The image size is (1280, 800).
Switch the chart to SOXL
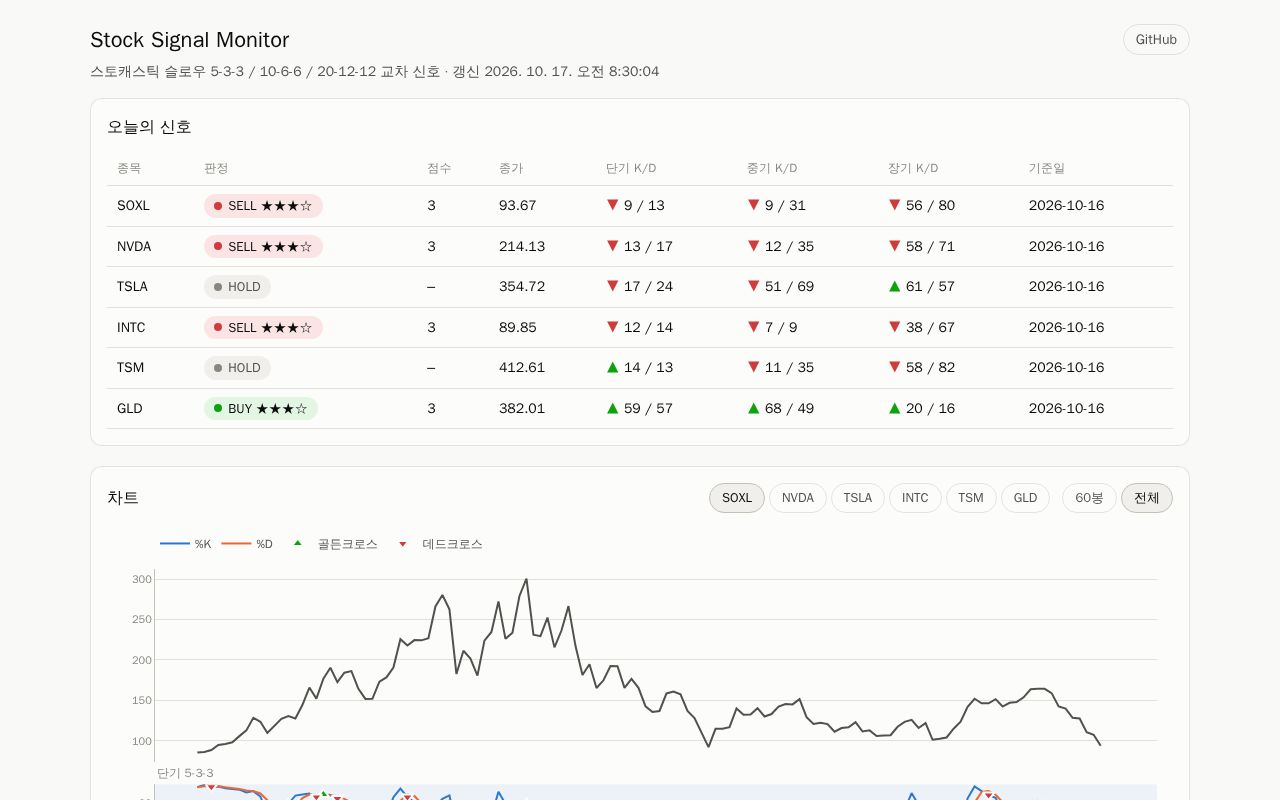(737, 498)
